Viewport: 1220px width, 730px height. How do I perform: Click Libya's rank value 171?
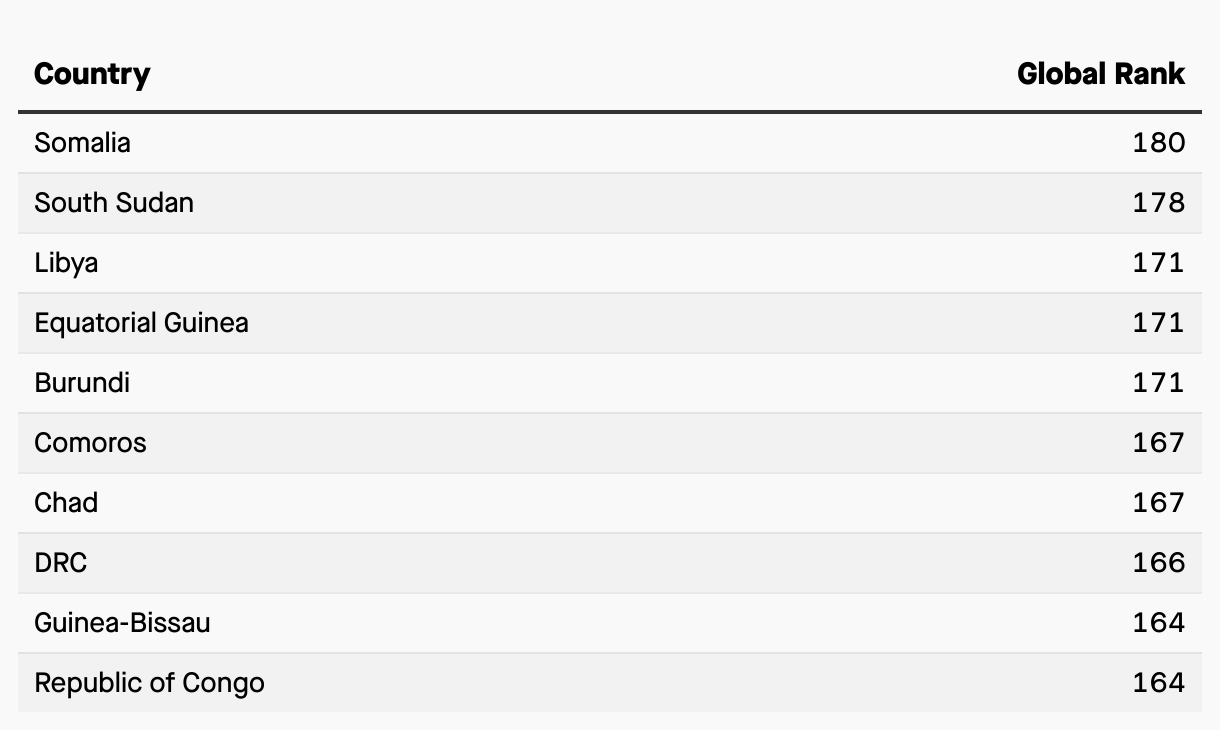1159,263
